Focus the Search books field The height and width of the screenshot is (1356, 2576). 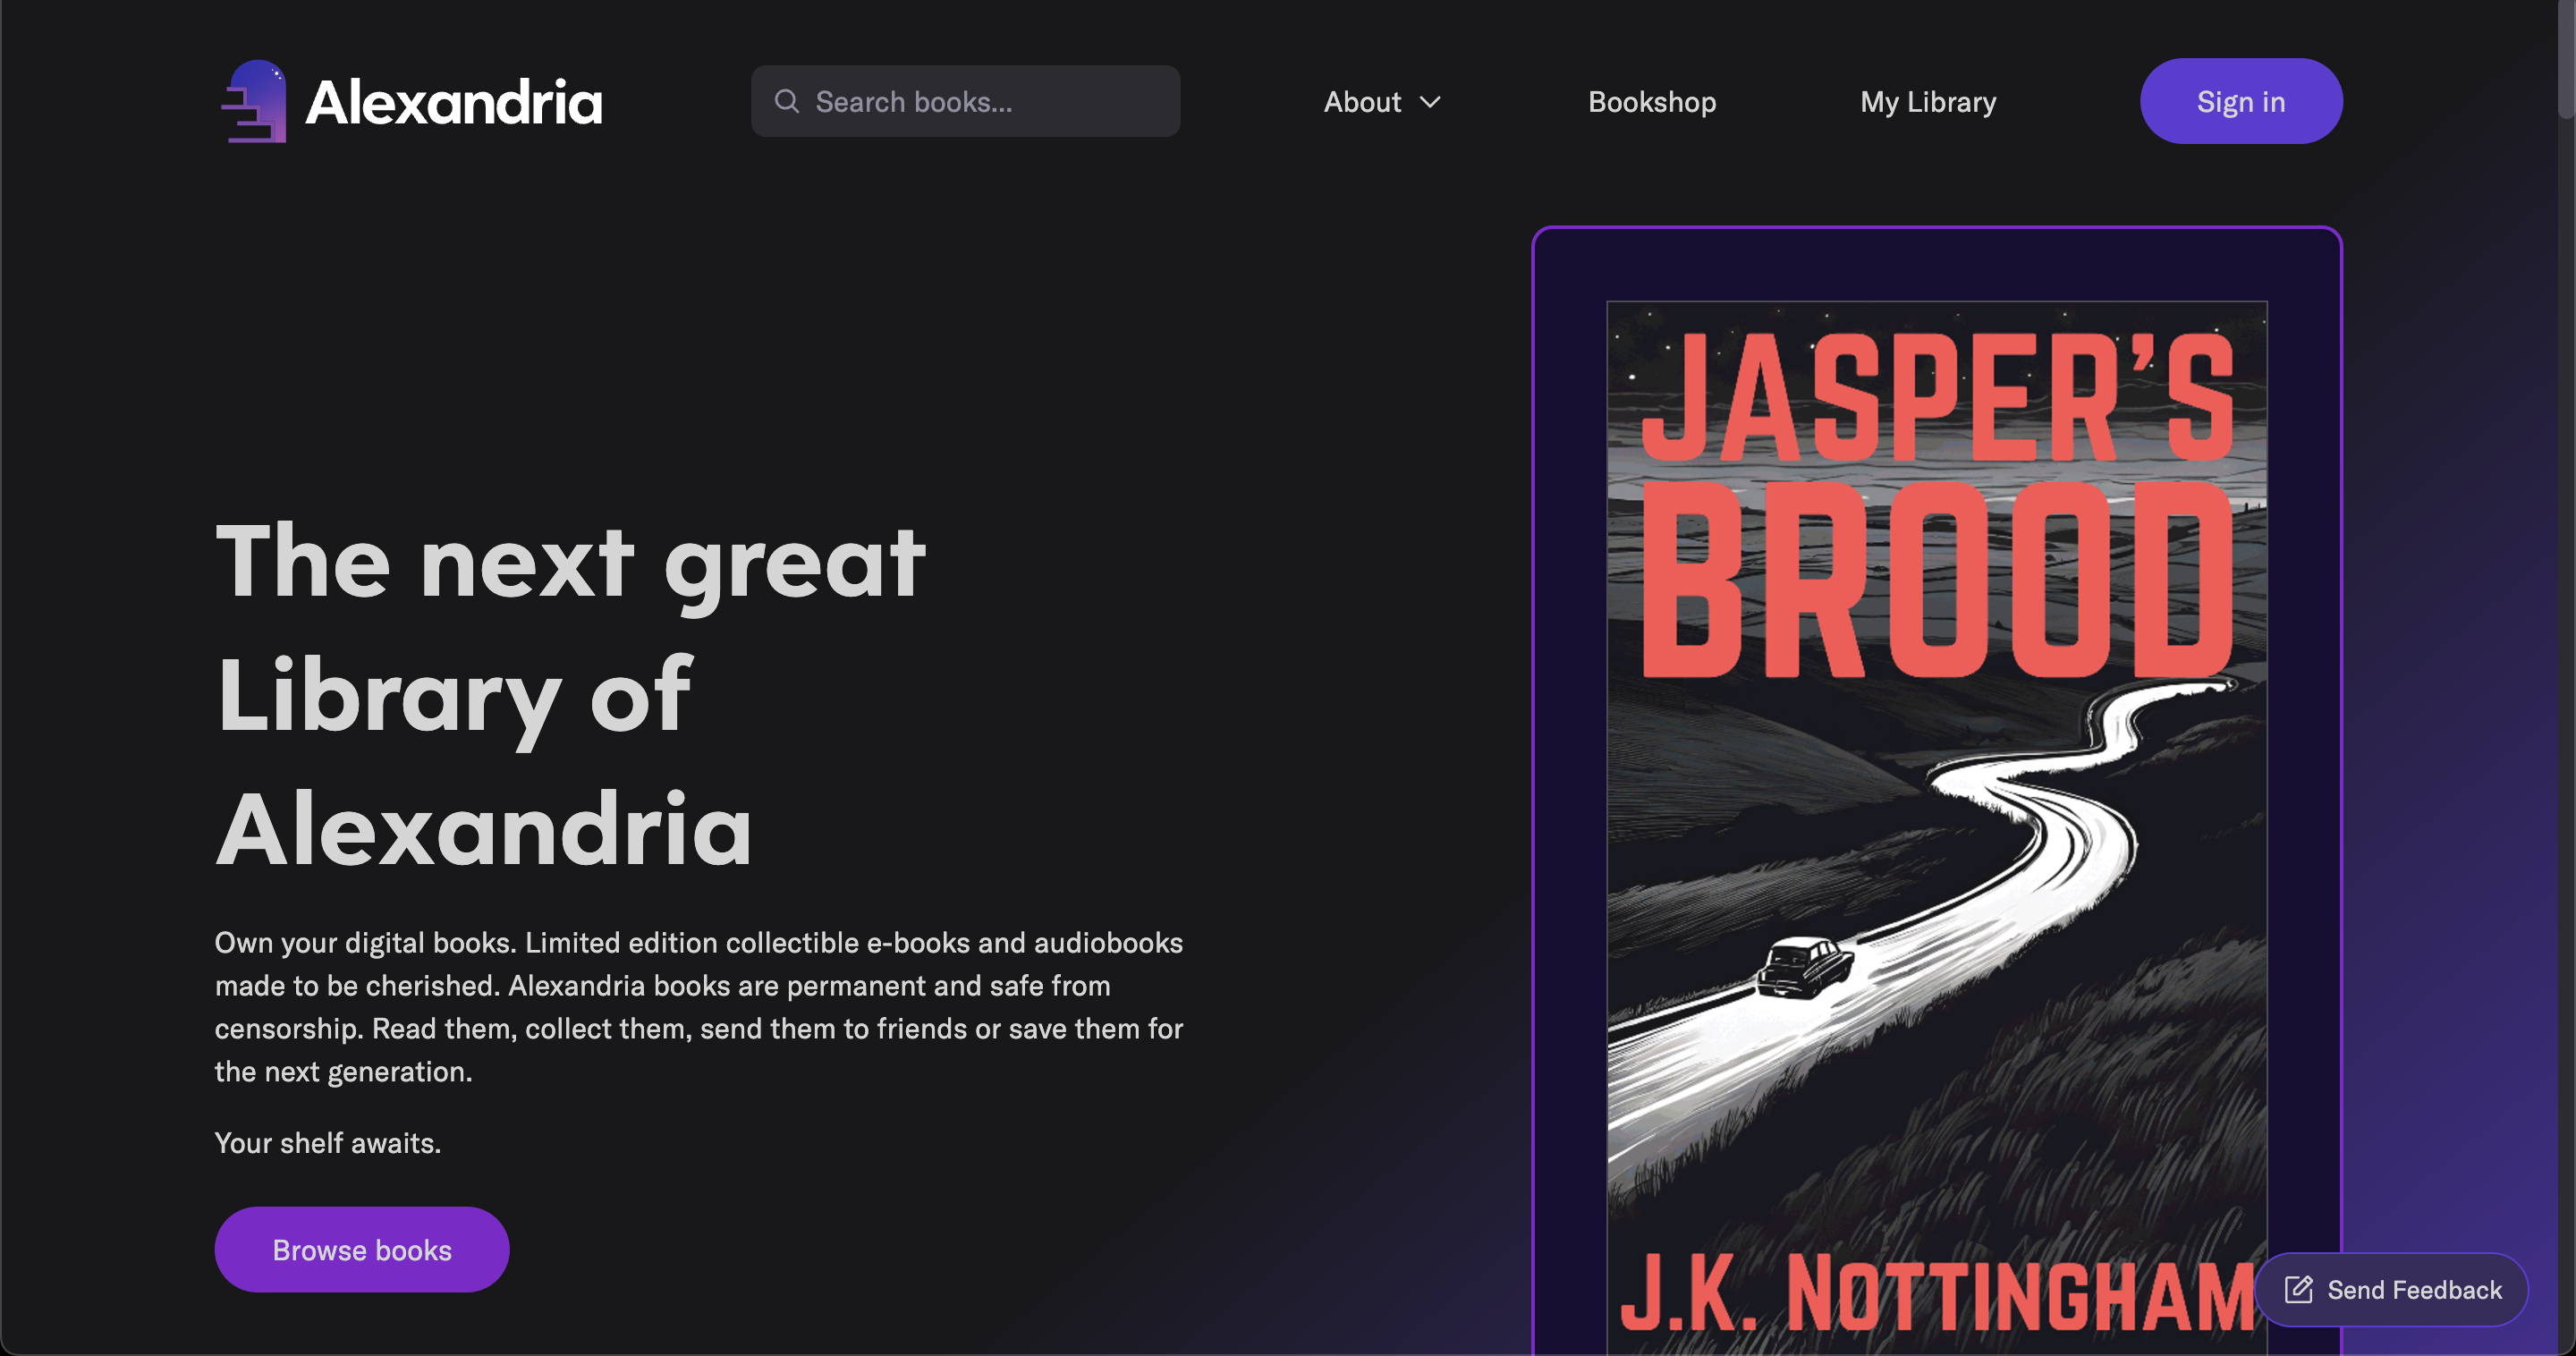(x=965, y=101)
